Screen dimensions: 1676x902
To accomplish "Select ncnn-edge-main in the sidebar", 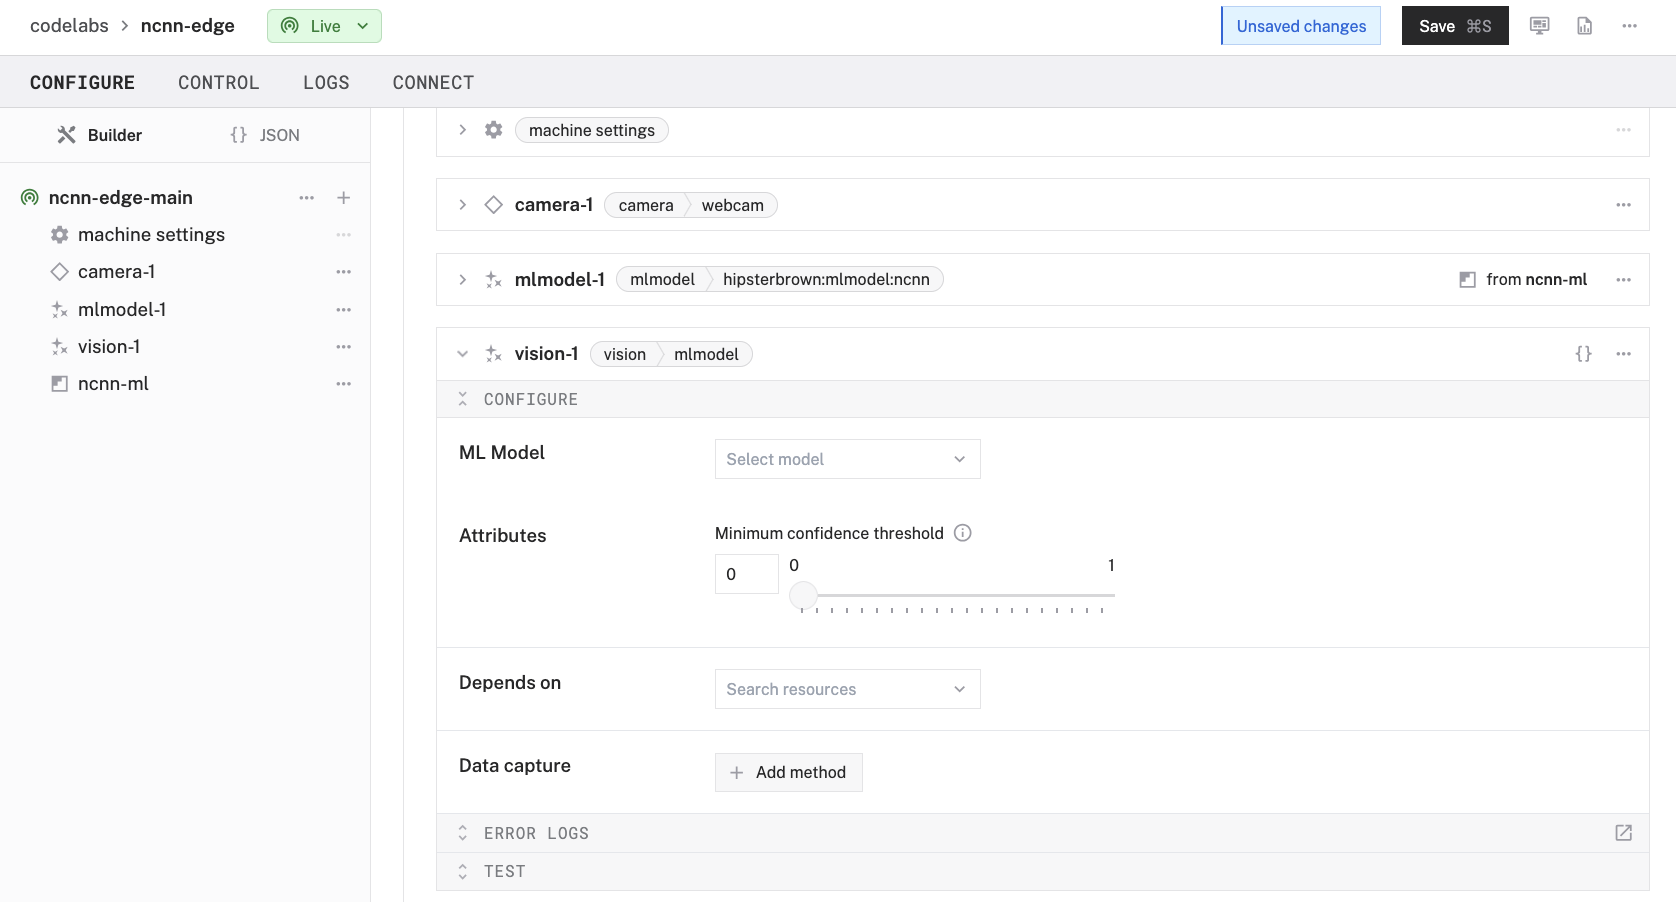I will tap(121, 198).
